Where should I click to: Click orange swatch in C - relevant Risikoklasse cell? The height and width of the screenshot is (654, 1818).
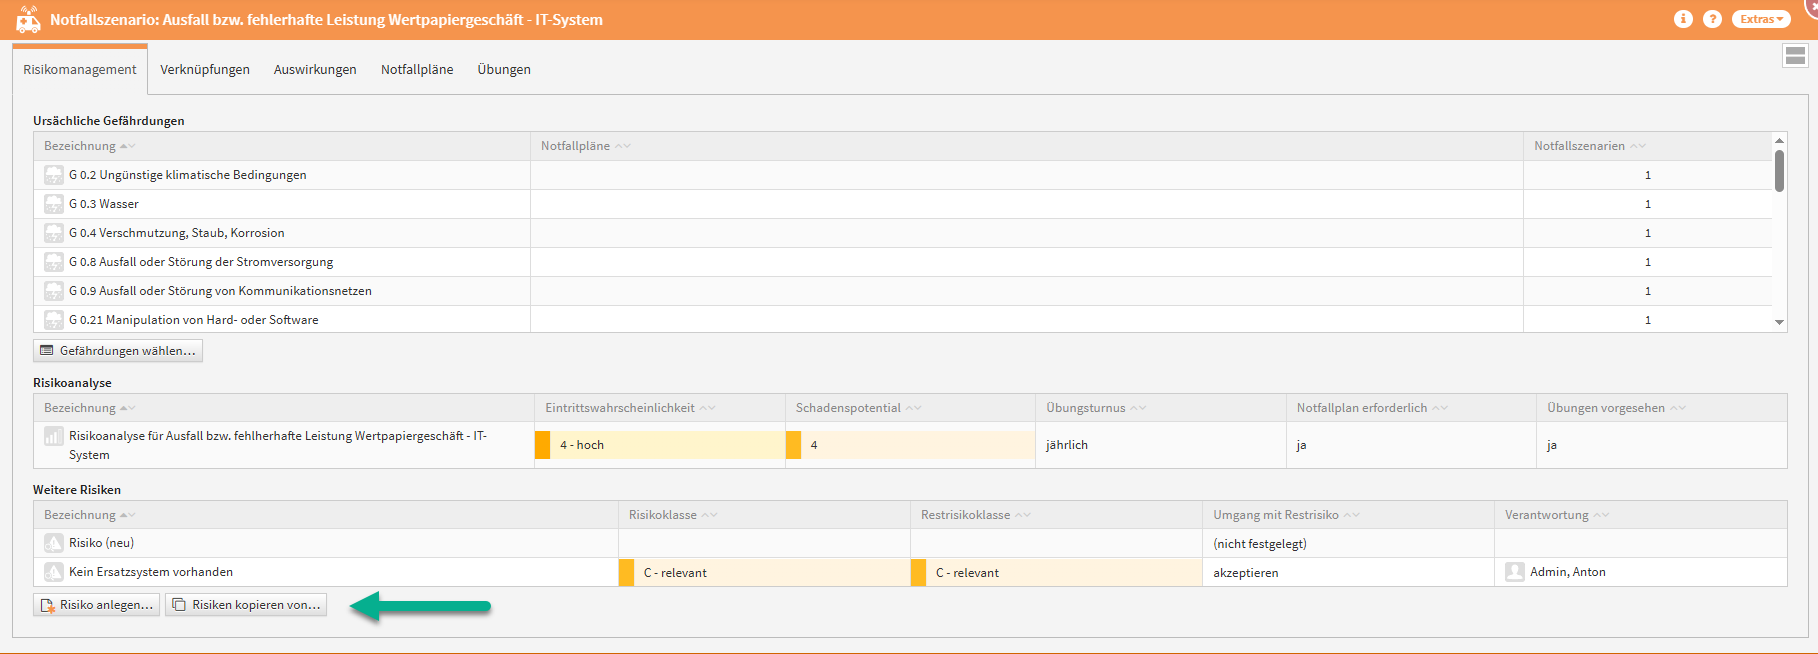pyautogui.click(x=627, y=573)
